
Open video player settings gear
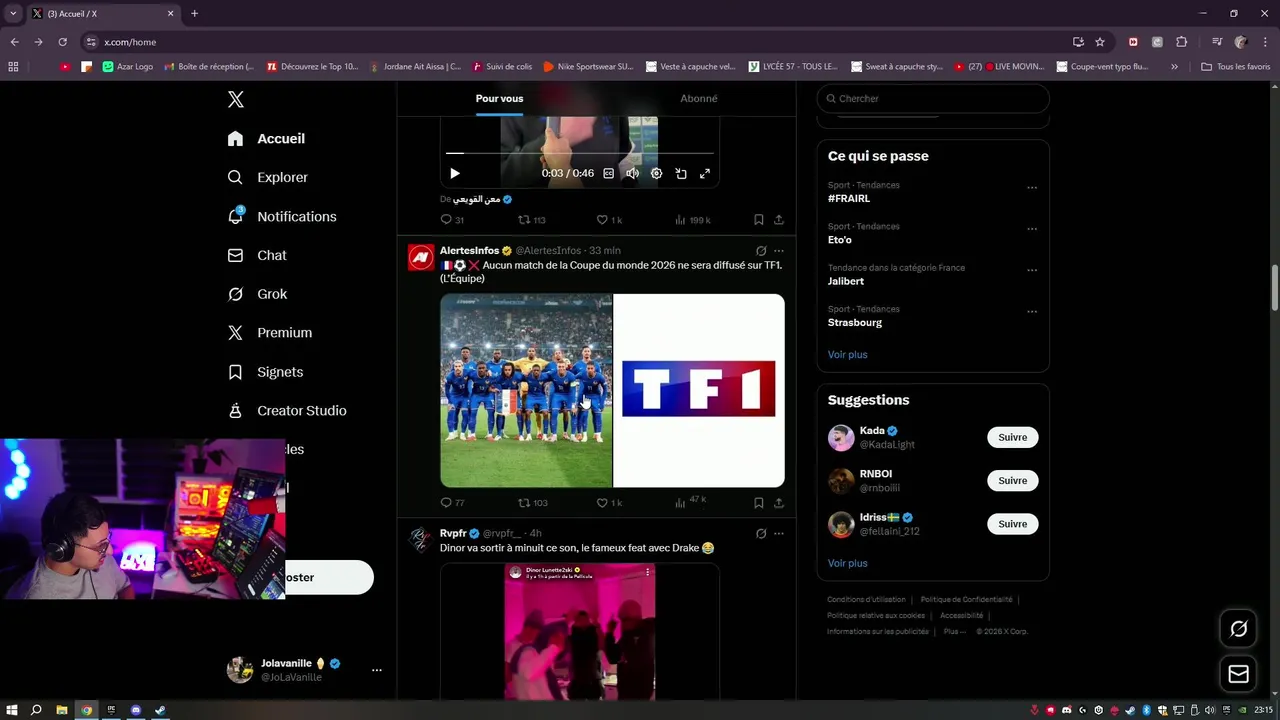(656, 173)
